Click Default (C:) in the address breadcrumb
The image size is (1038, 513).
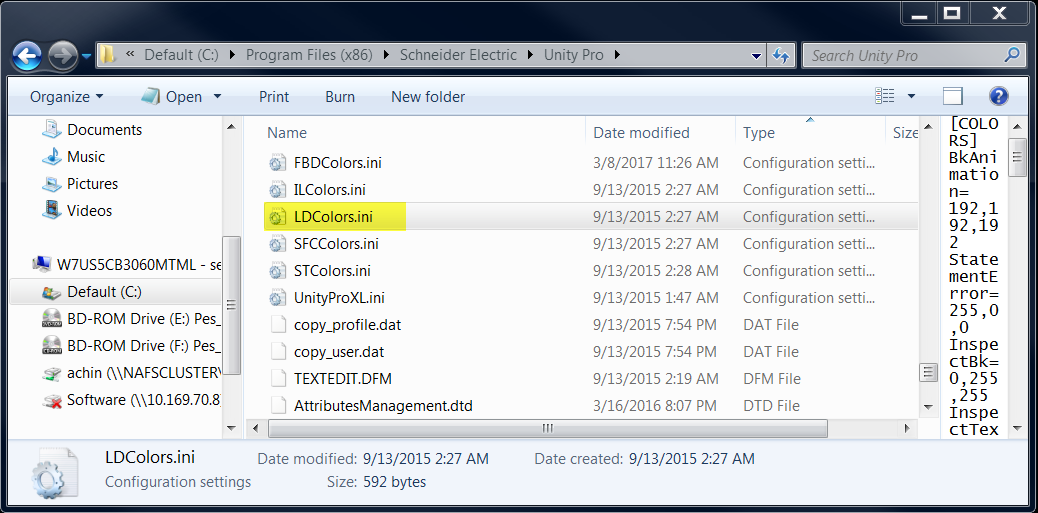(181, 56)
